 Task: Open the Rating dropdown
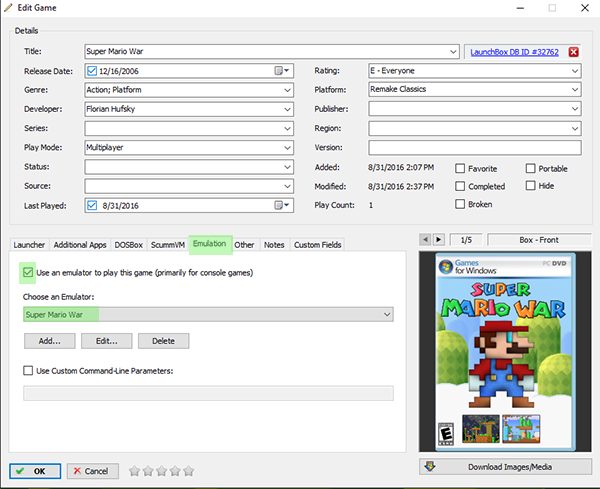(x=575, y=71)
